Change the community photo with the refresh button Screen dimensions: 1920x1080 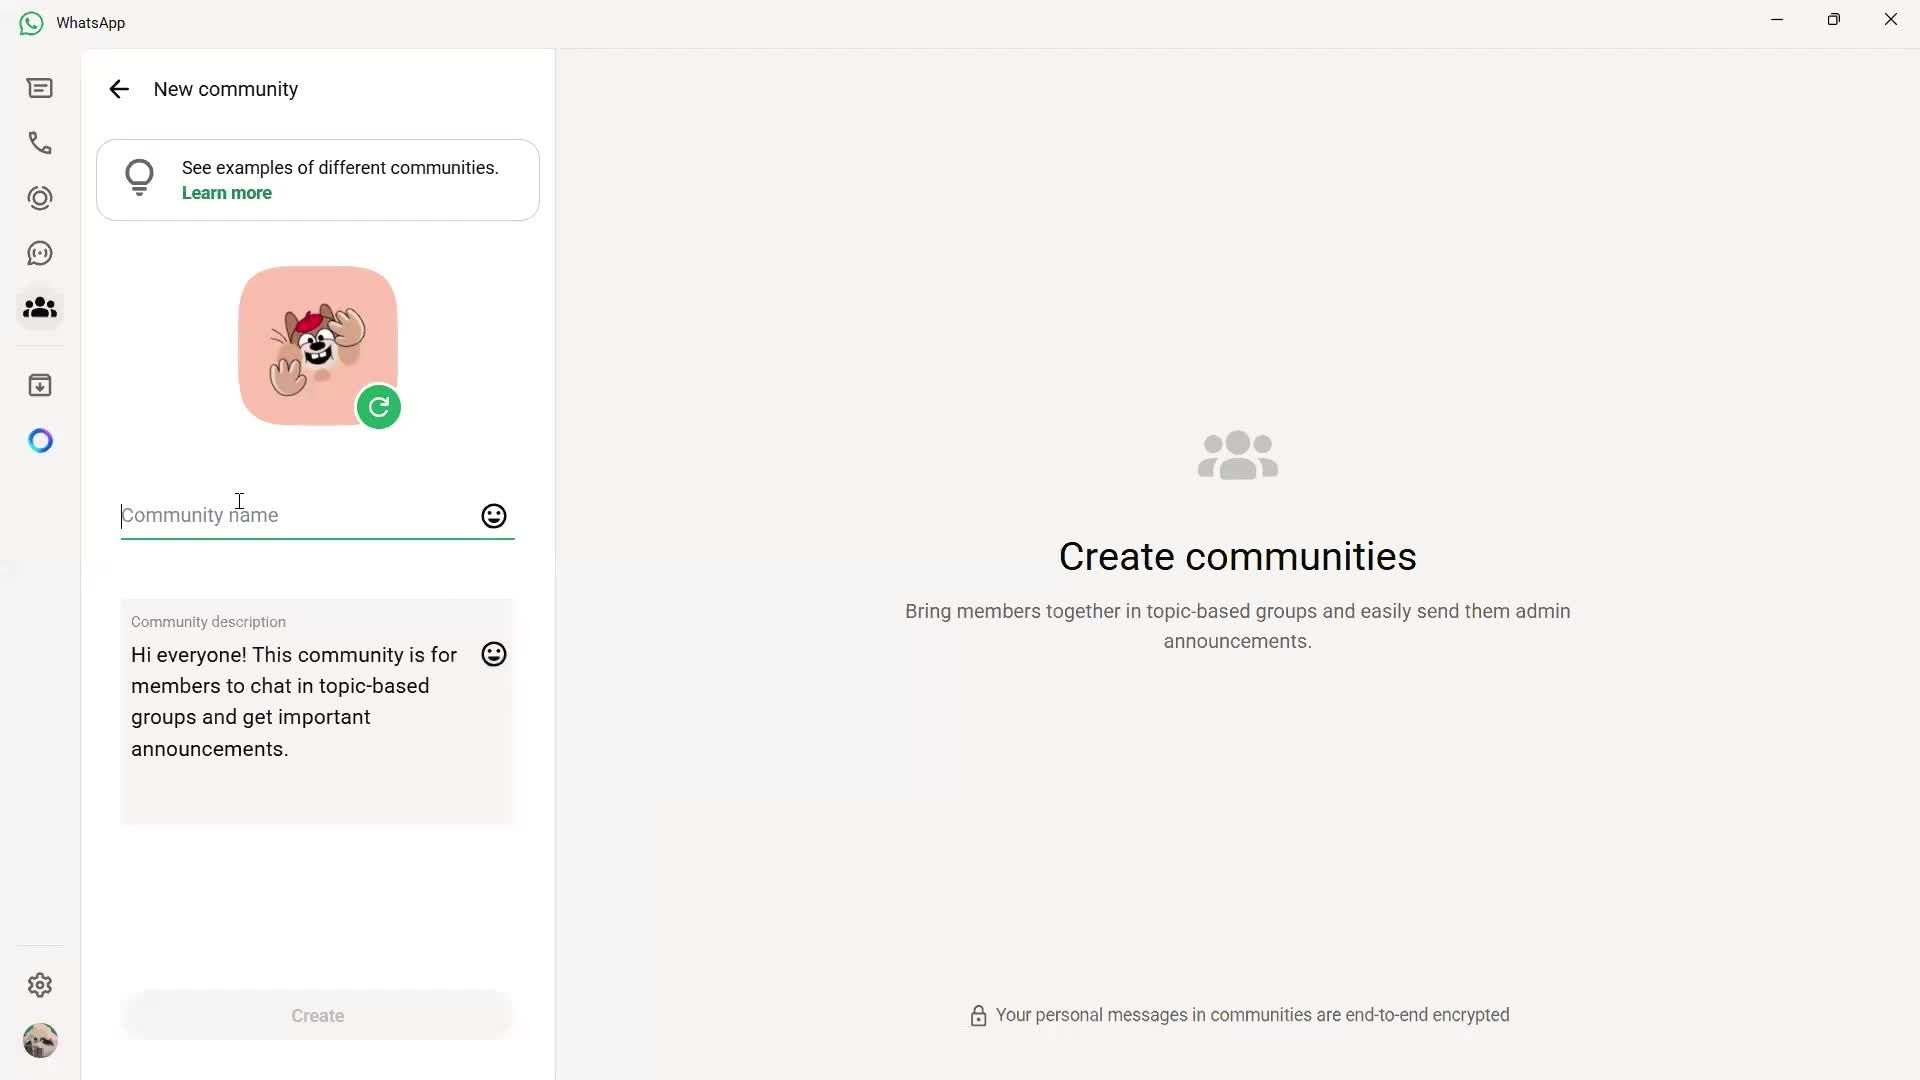[x=377, y=407]
